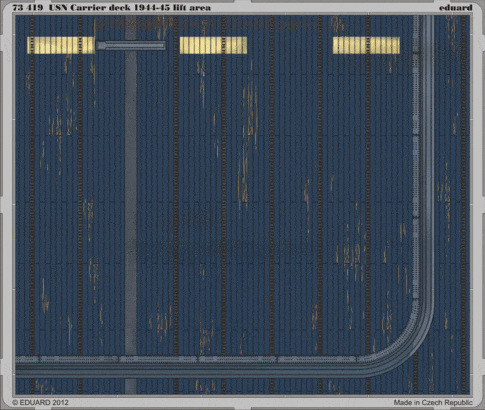Click the year 2012 in the copyright
The height and width of the screenshot is (410, 485).
pos(60,402)
